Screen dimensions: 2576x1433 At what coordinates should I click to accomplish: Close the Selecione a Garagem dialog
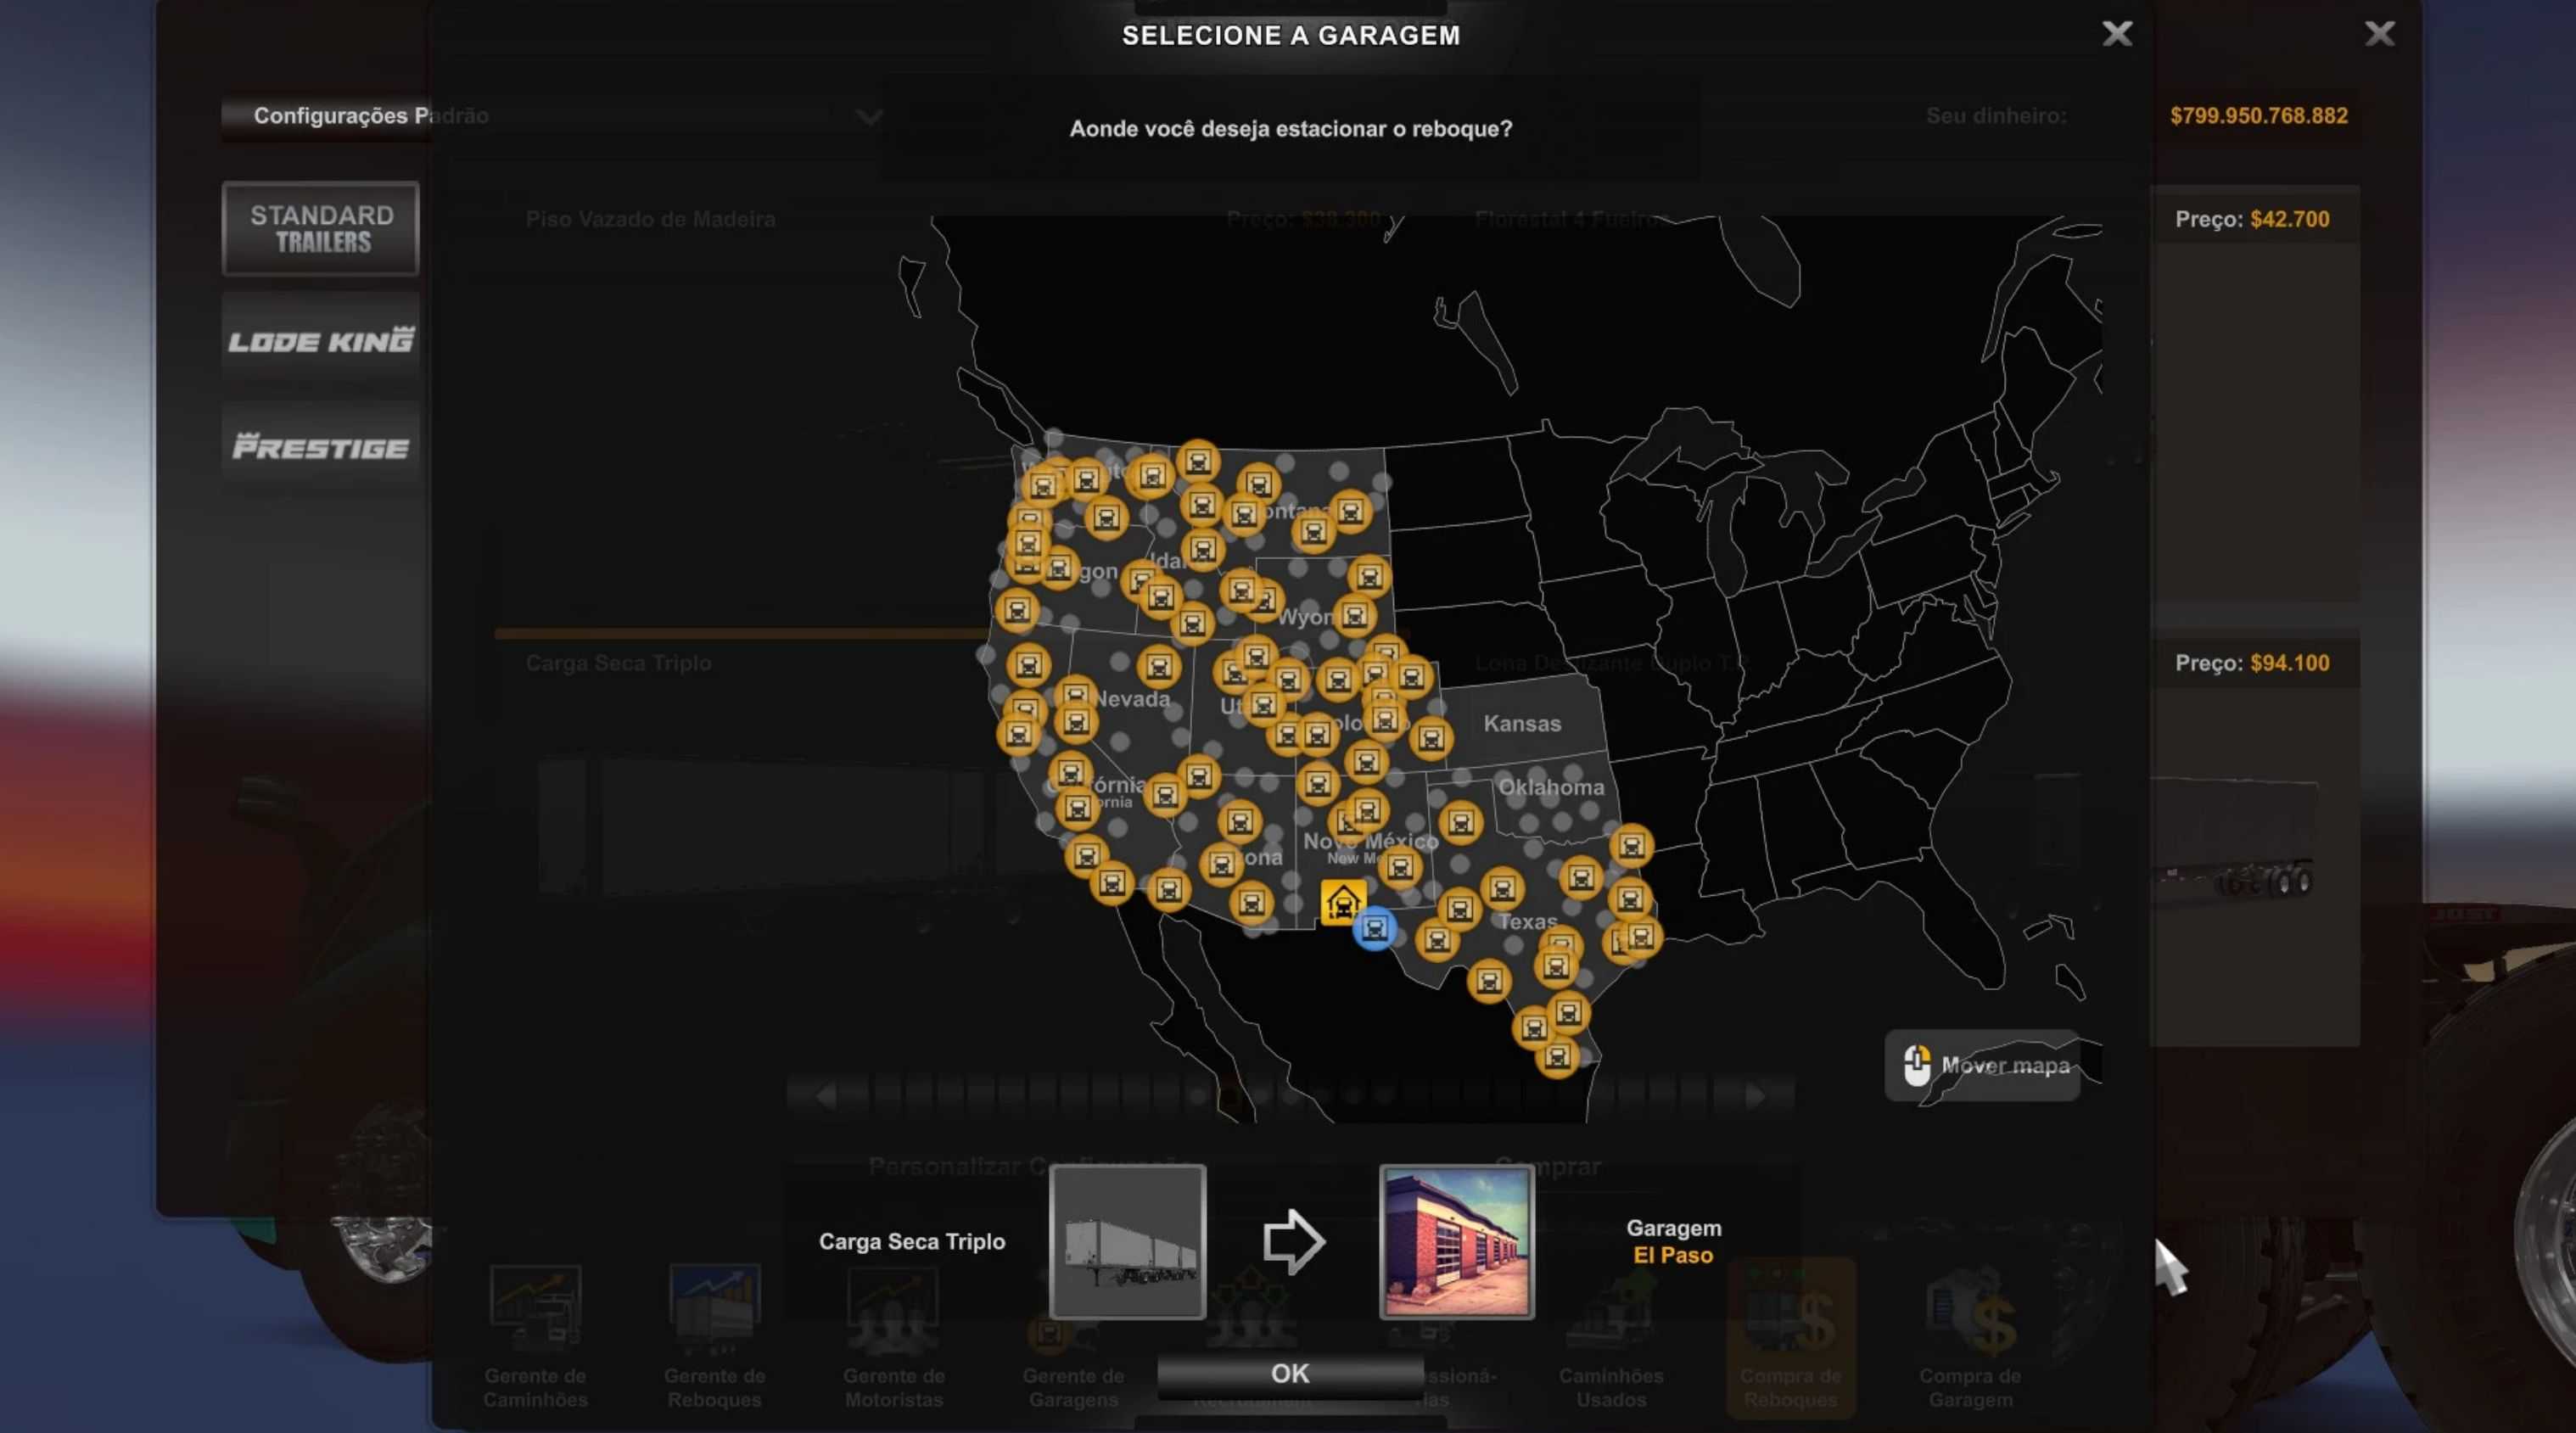click(x=2116, y=34)
